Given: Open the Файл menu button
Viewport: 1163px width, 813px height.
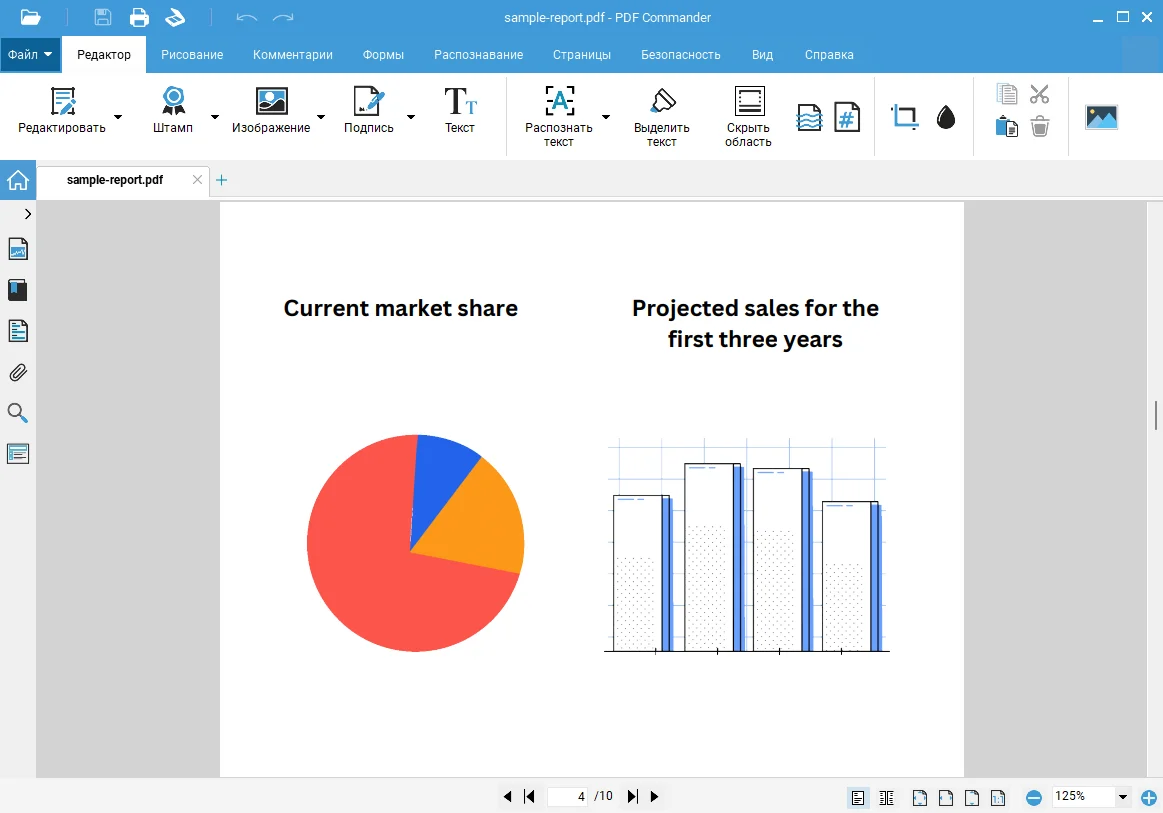Looking at the screenshot, I should [30, 55].
